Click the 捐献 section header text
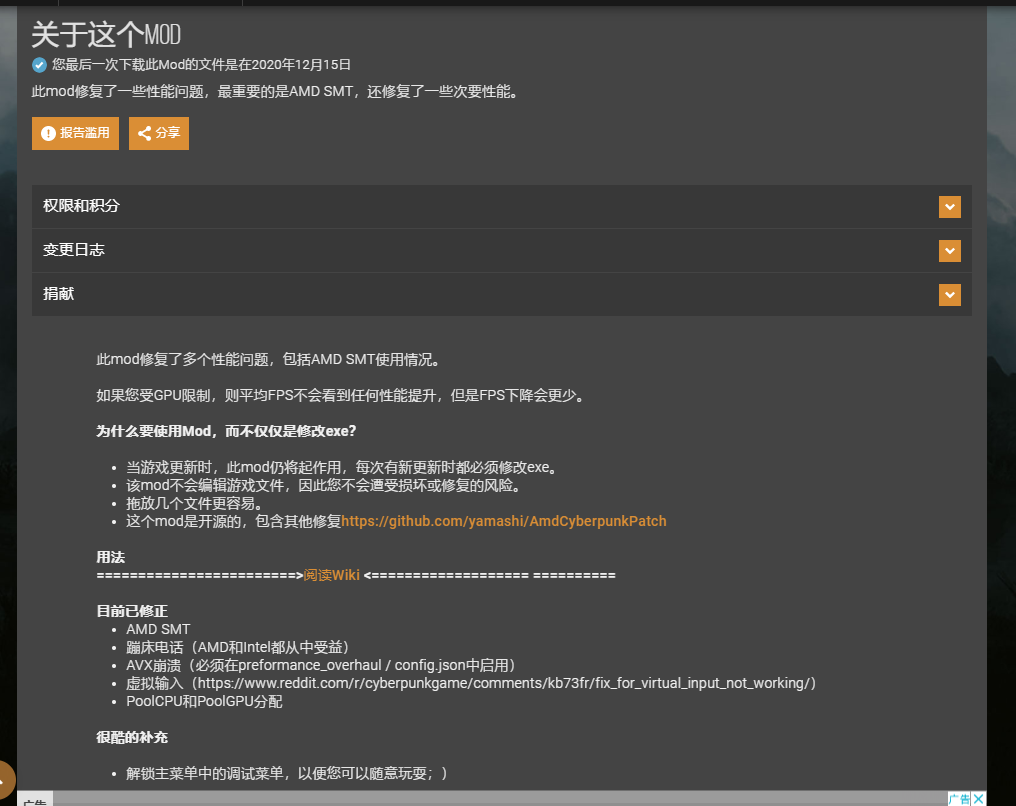 (58, 295)
